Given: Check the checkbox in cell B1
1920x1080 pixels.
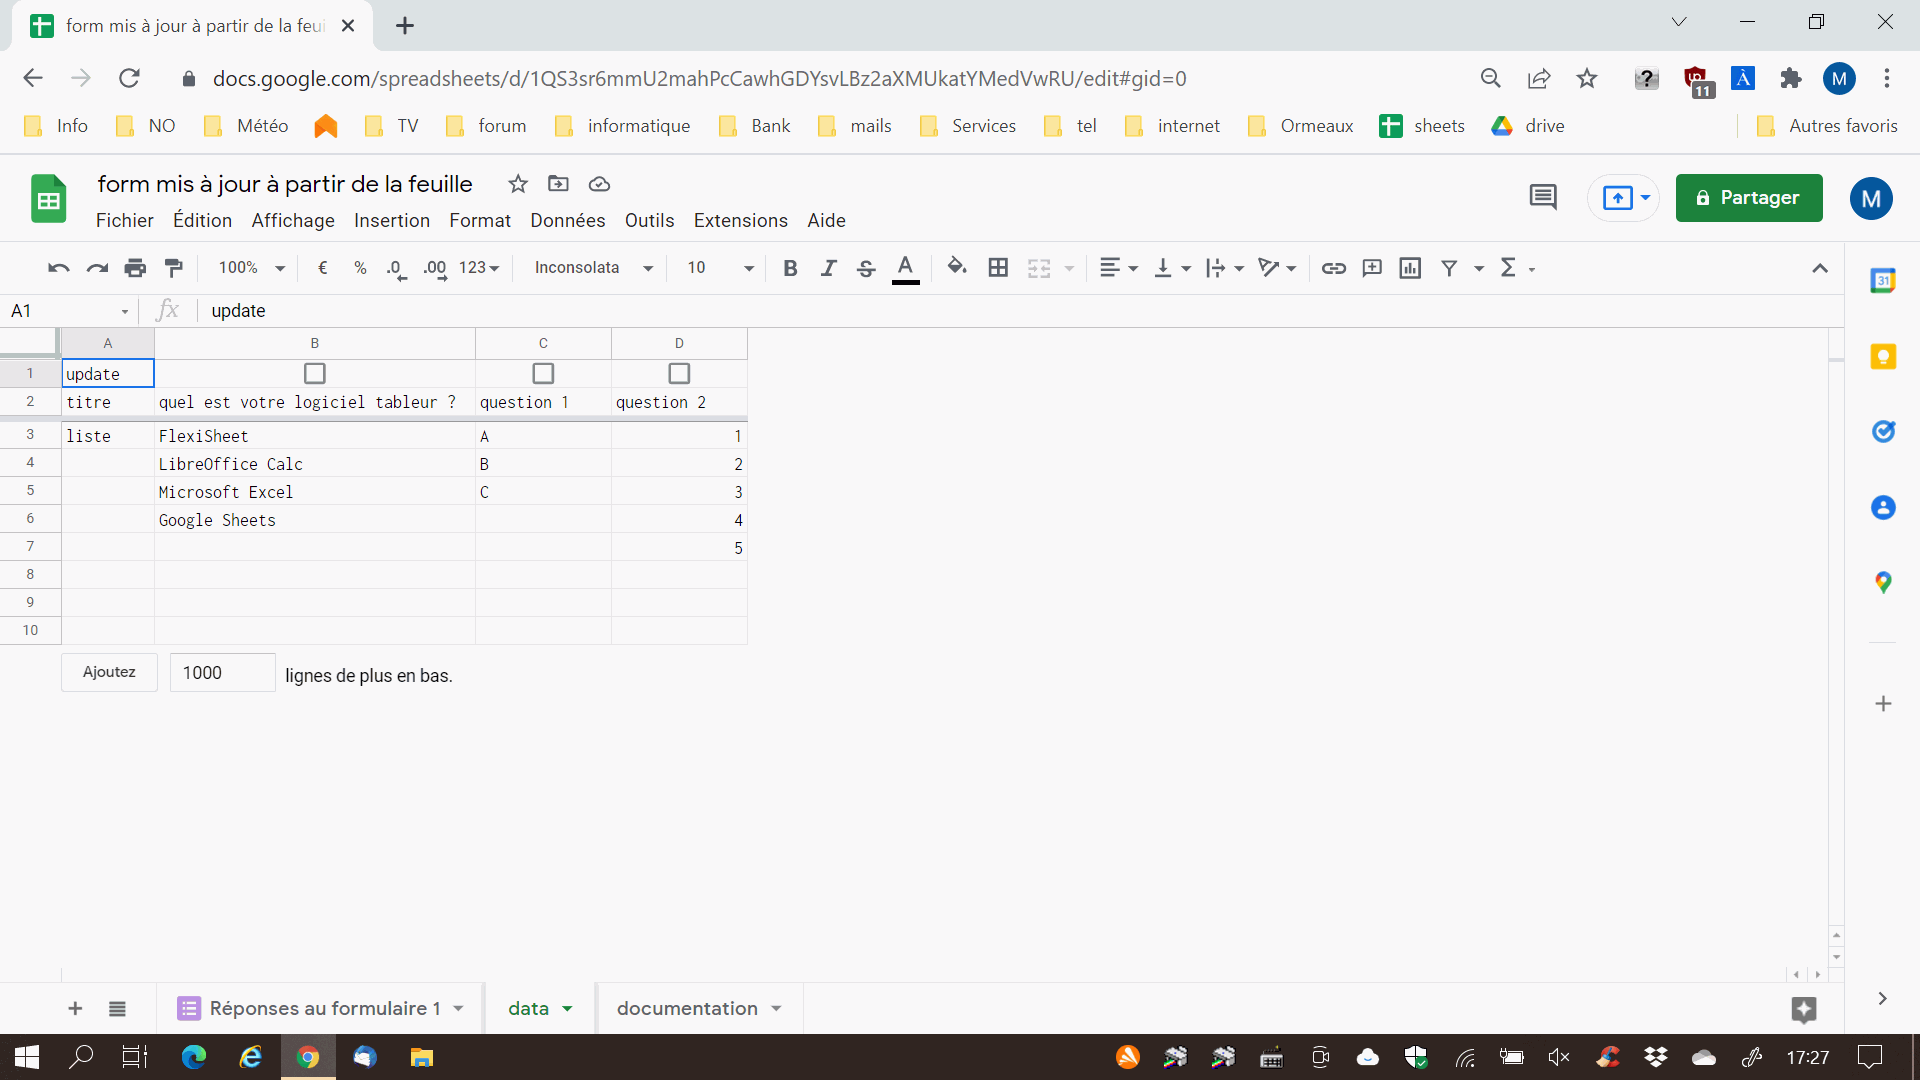Looking at the screenshot, I should (x=315, y=373).
